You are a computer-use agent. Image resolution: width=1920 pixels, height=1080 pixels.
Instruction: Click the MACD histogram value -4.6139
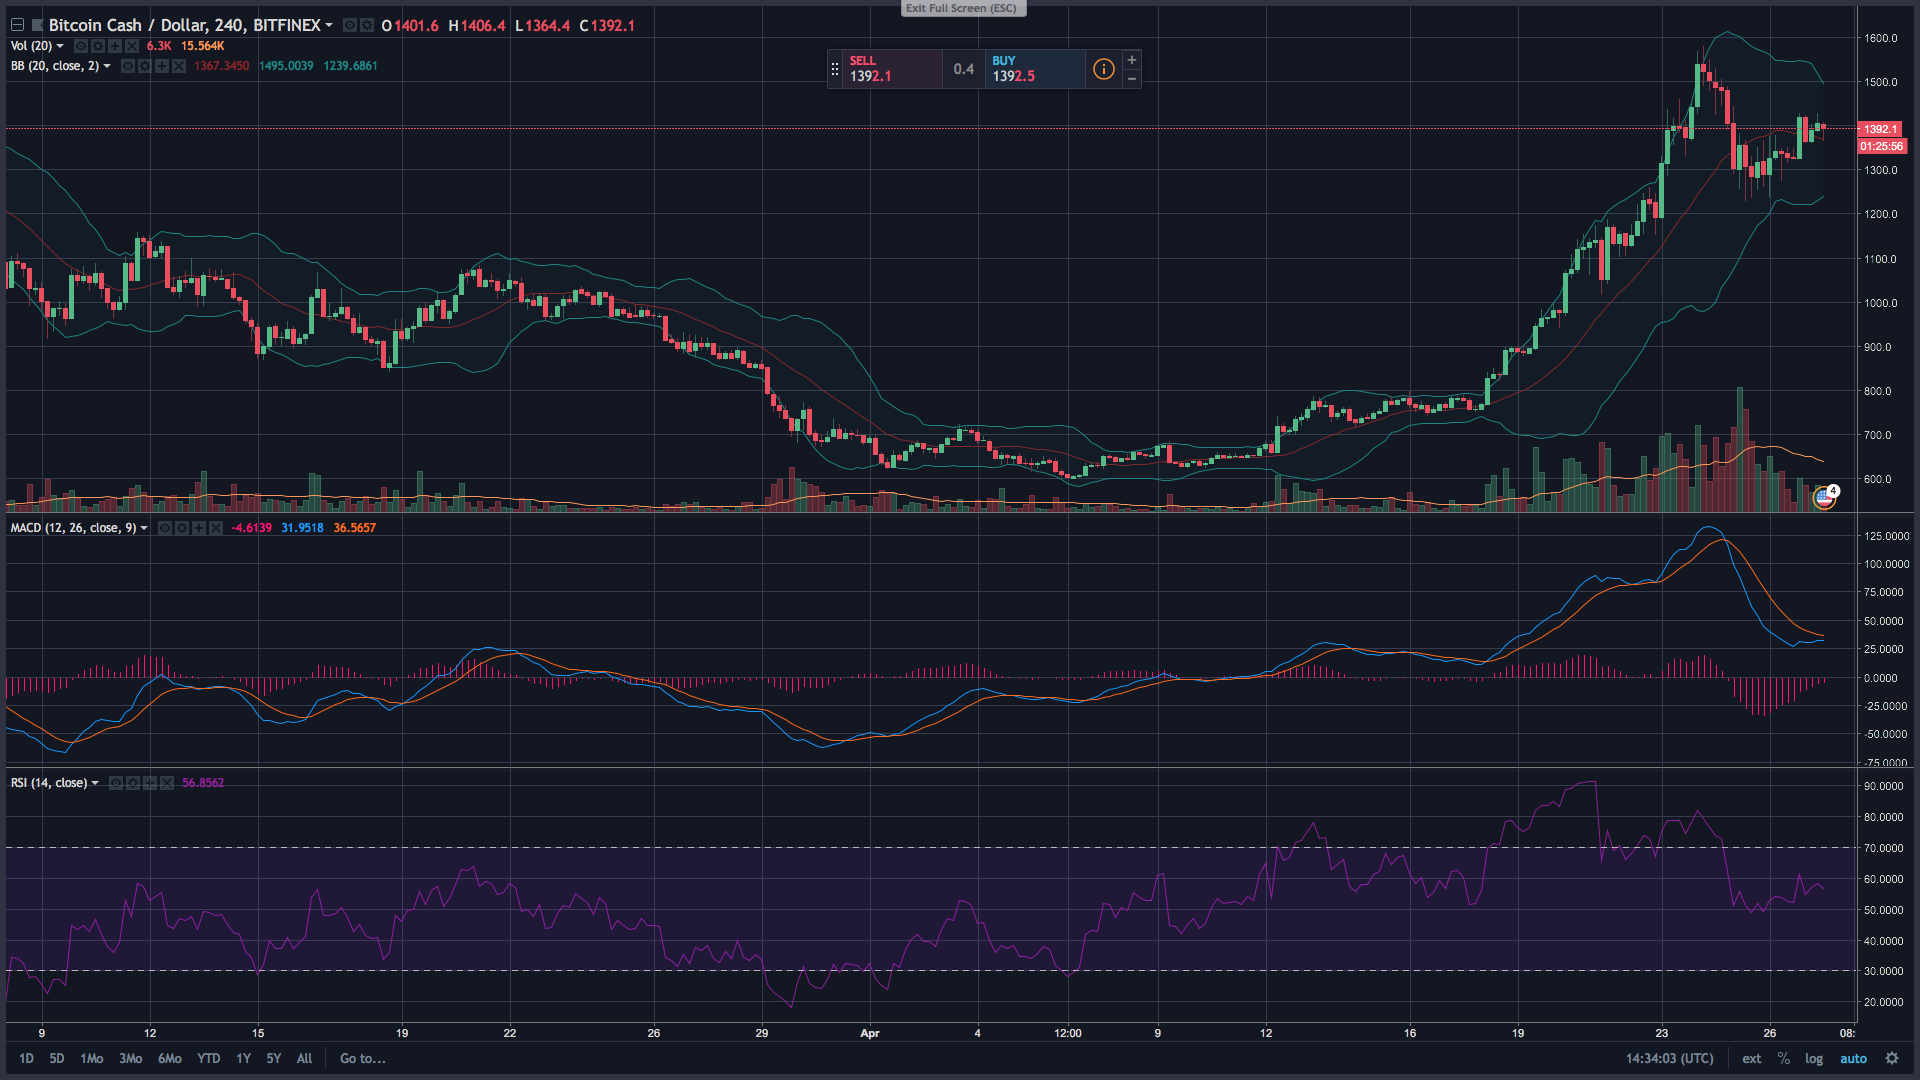pyautogui.click(x=251, y=528)
